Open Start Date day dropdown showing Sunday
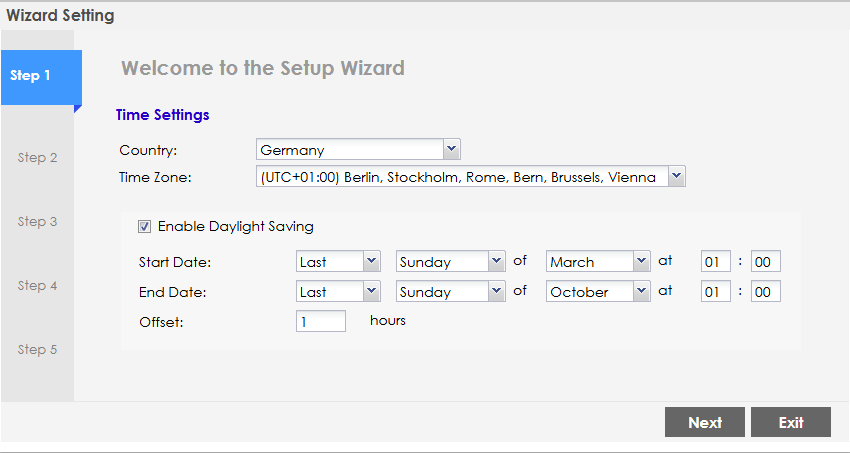This screenshot has height=453, width=850. (x=450, y=262)
